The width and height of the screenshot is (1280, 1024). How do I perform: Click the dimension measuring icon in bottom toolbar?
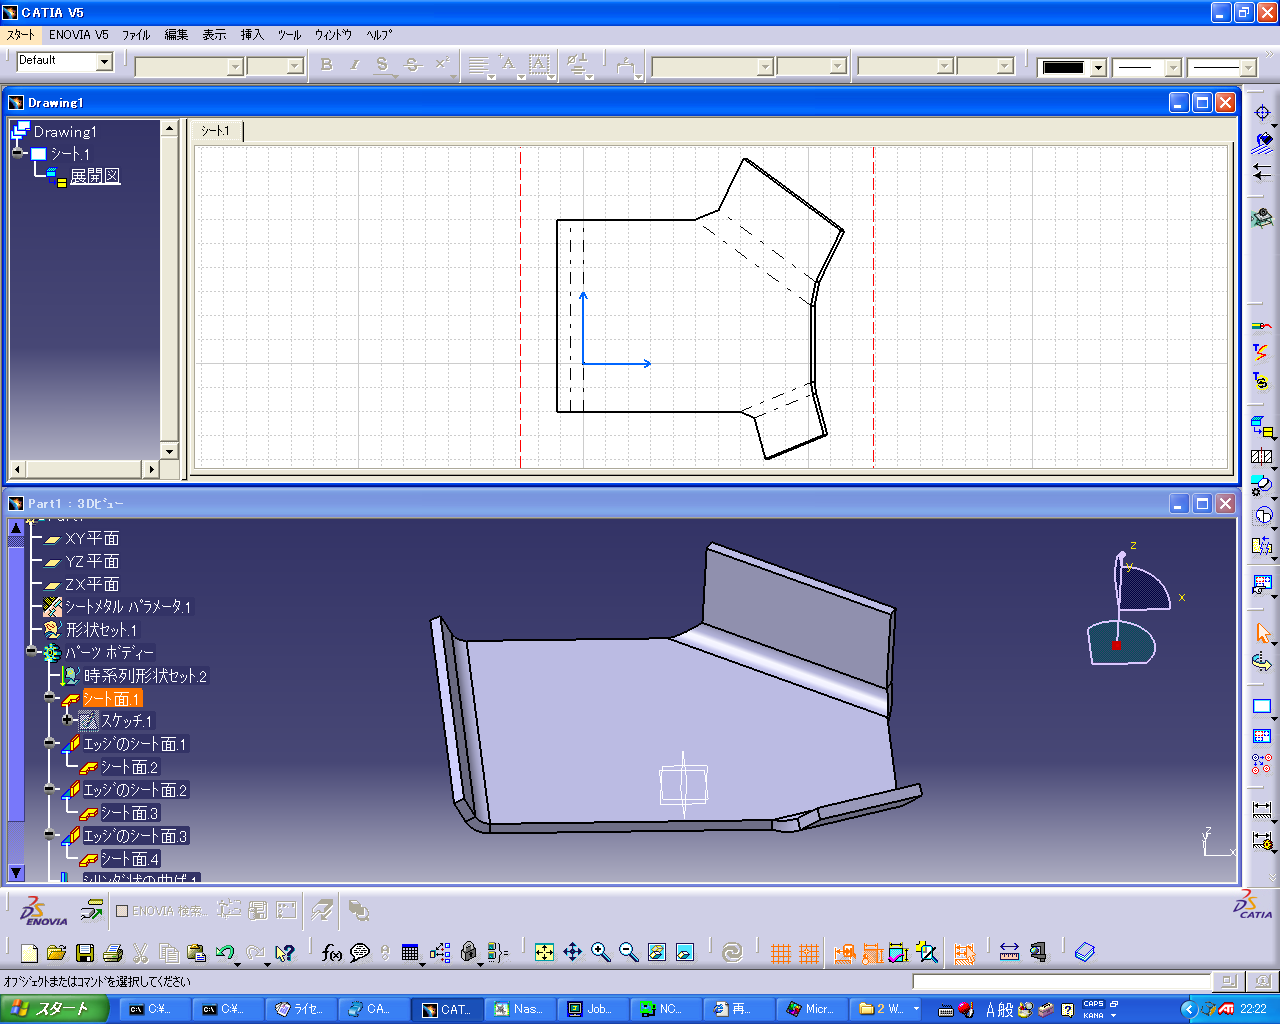(x=1009, y=952)
